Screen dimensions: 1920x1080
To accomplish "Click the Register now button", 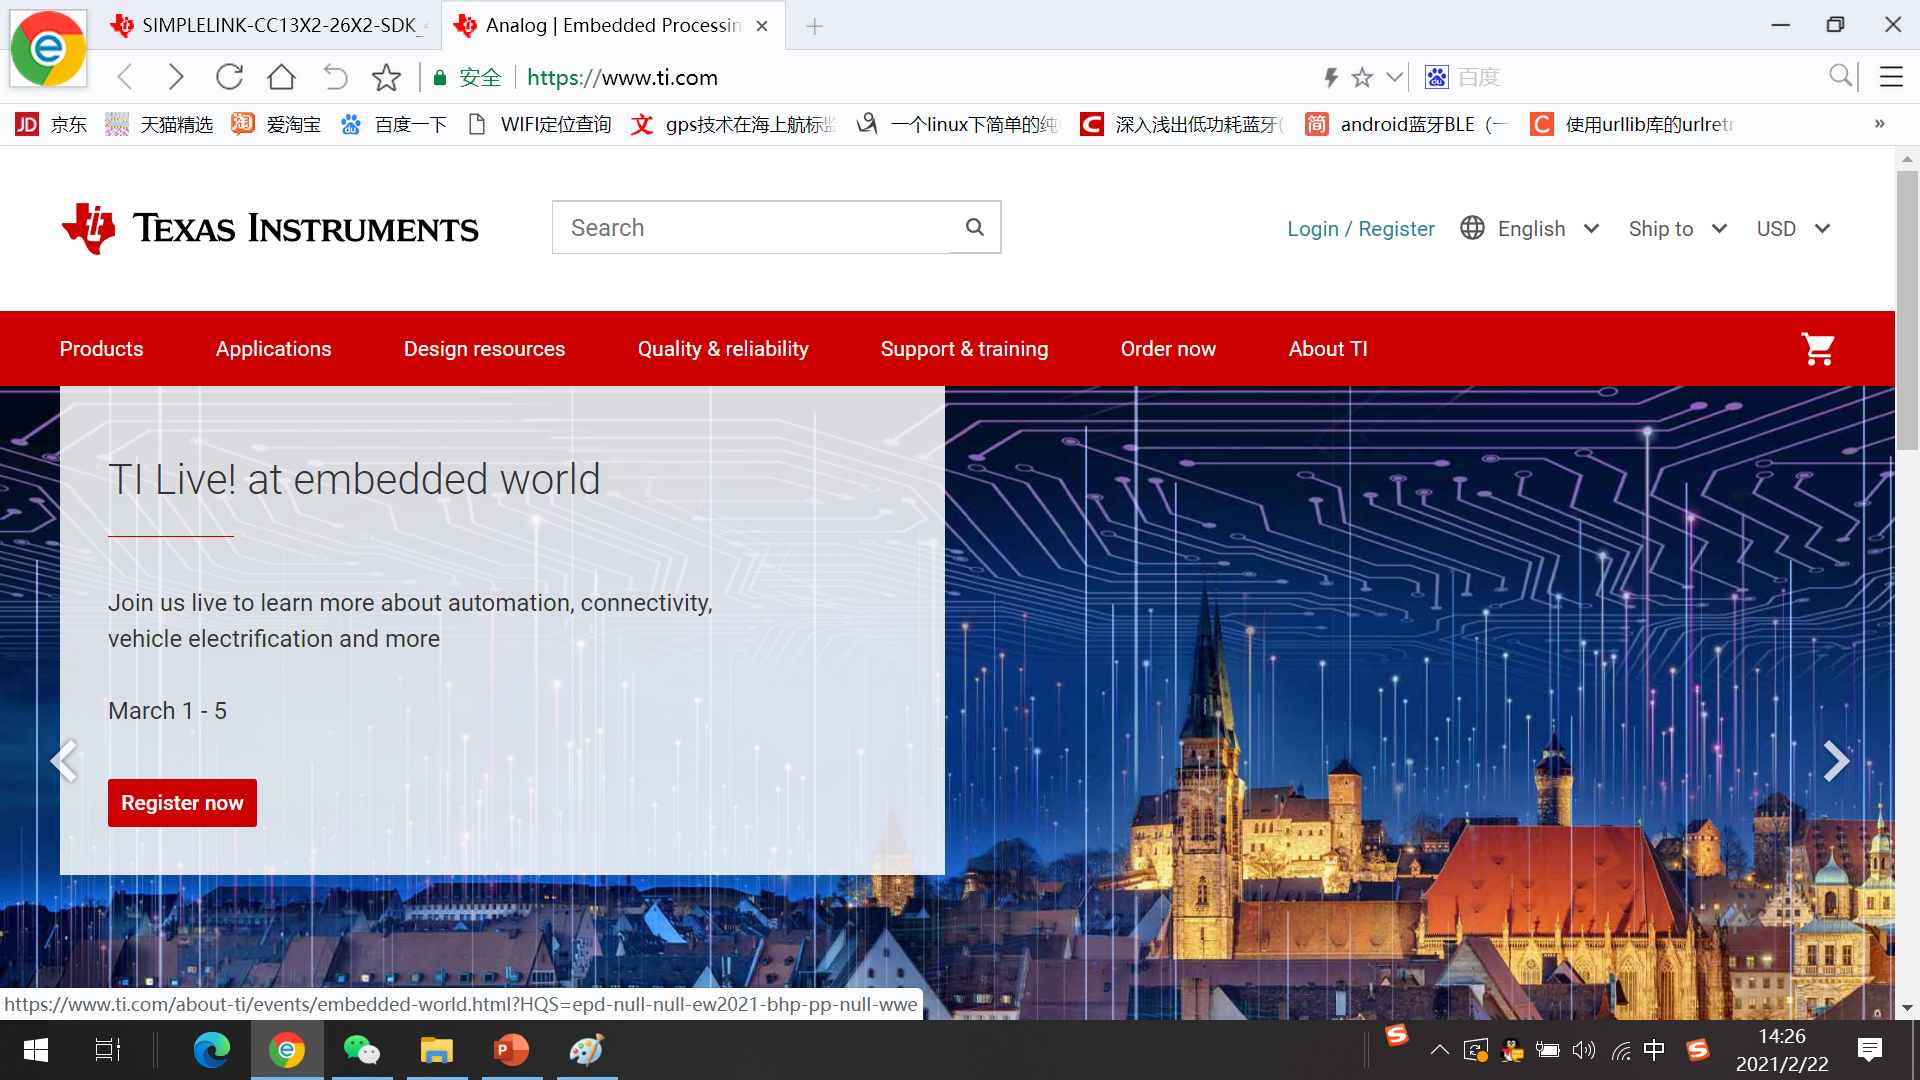I will [x=182, y=803].
